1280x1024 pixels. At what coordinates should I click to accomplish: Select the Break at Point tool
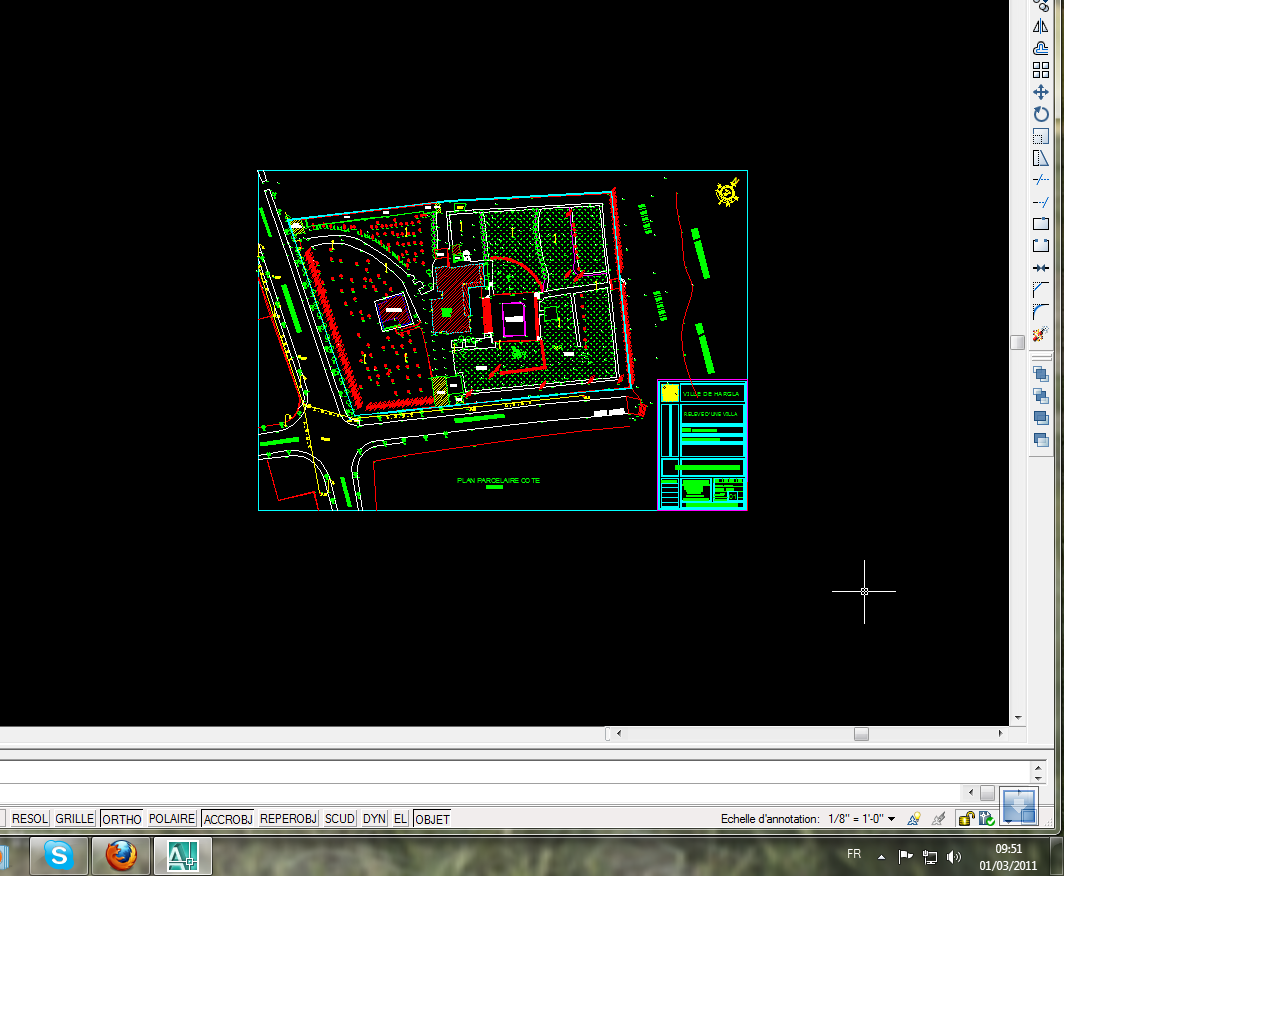click(1041, 224)
